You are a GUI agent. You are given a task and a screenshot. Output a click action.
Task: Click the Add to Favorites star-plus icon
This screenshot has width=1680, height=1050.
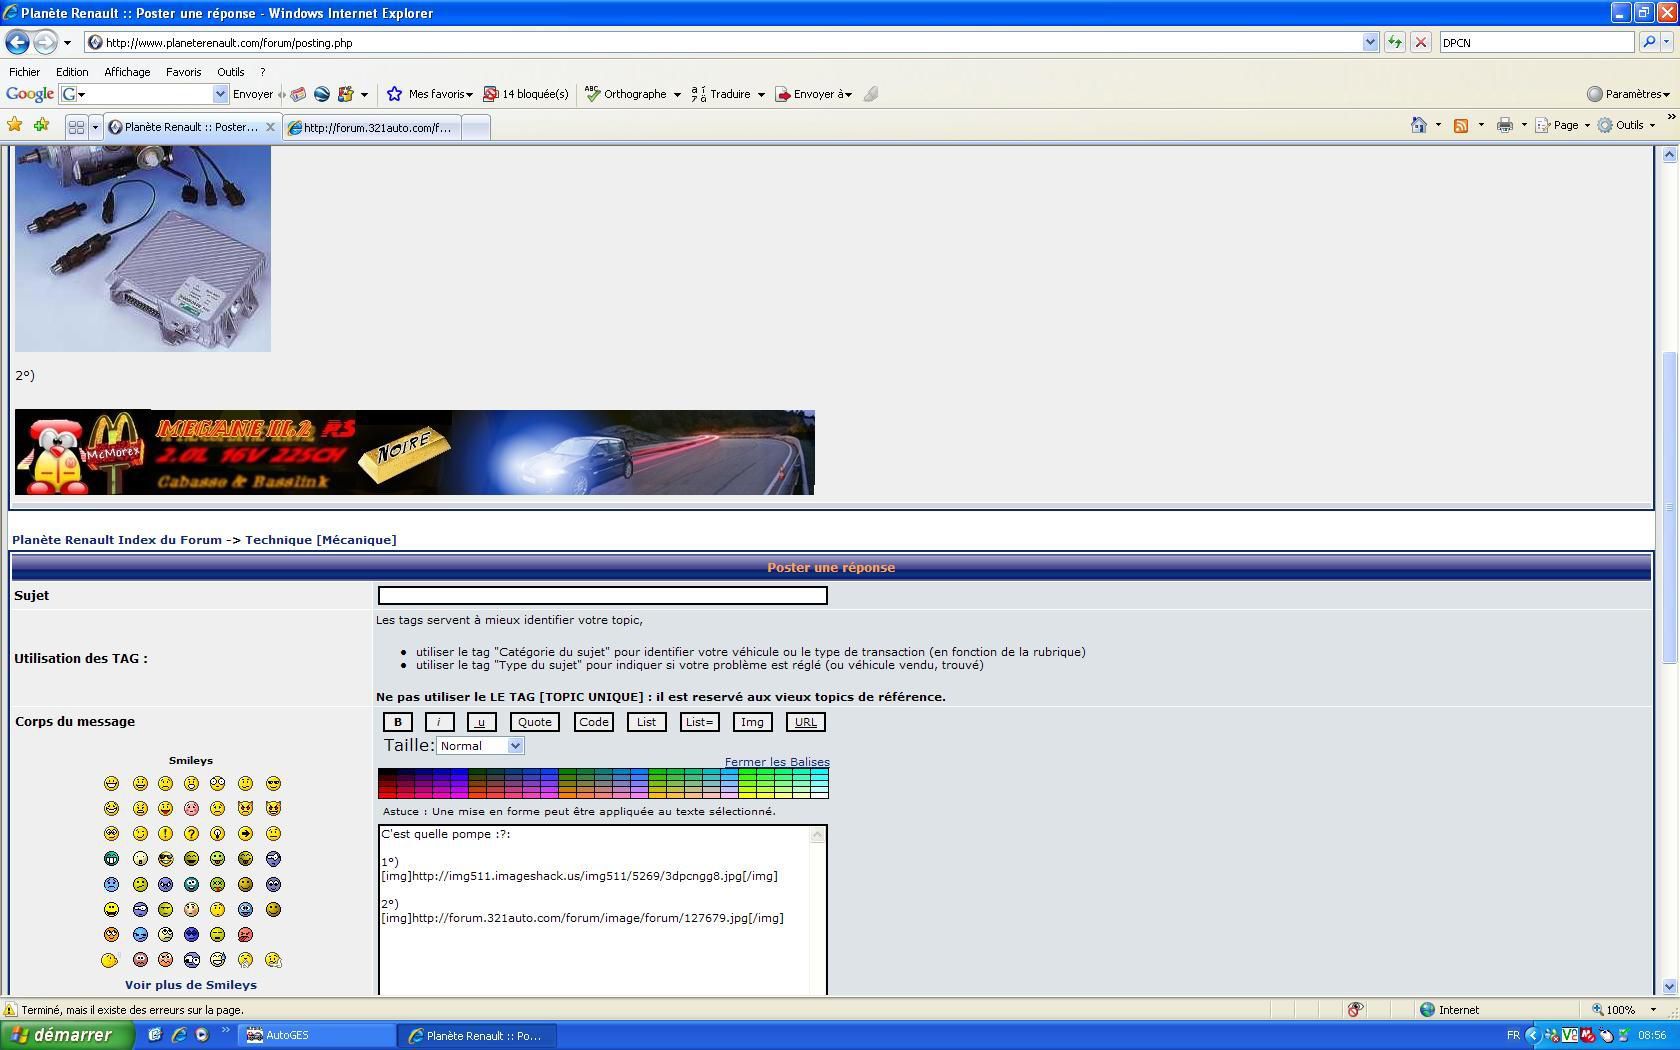[x=41, y=125]
